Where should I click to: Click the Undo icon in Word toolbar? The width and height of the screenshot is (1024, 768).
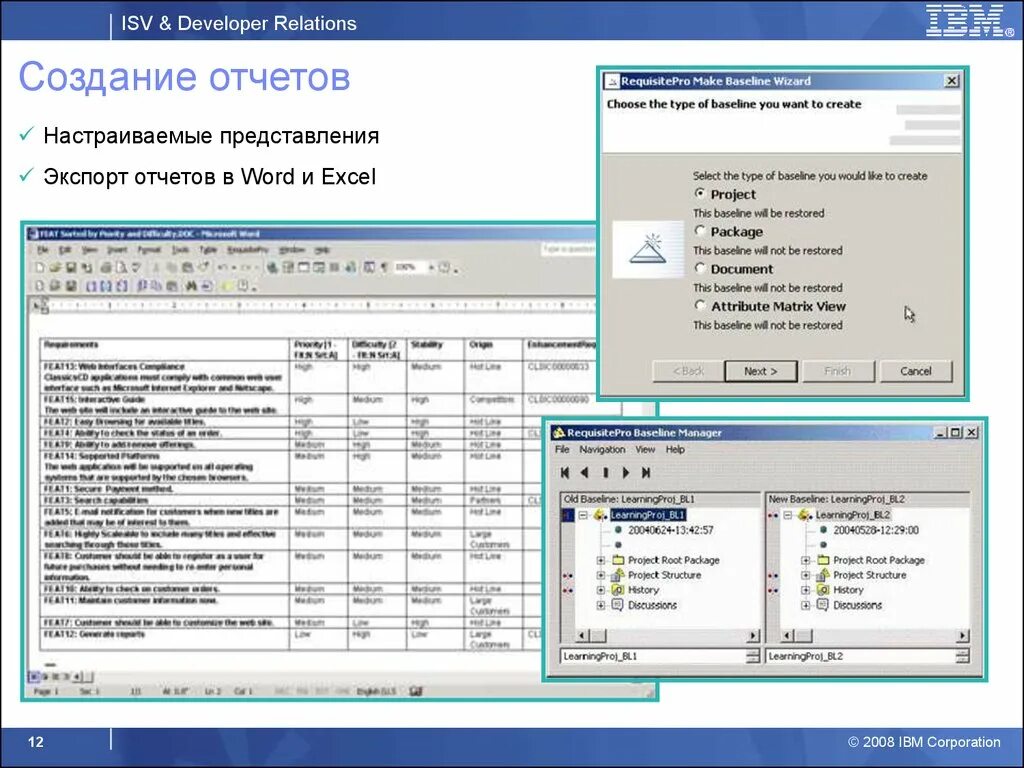[x=222, y=268]
